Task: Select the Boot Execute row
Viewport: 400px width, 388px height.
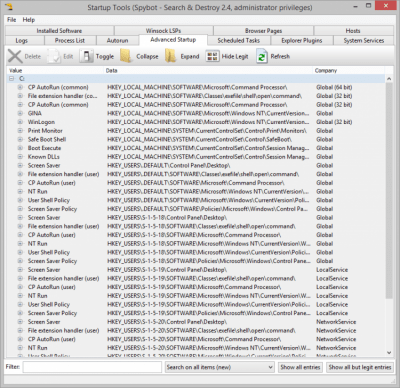Action: [x=196, y=148]
